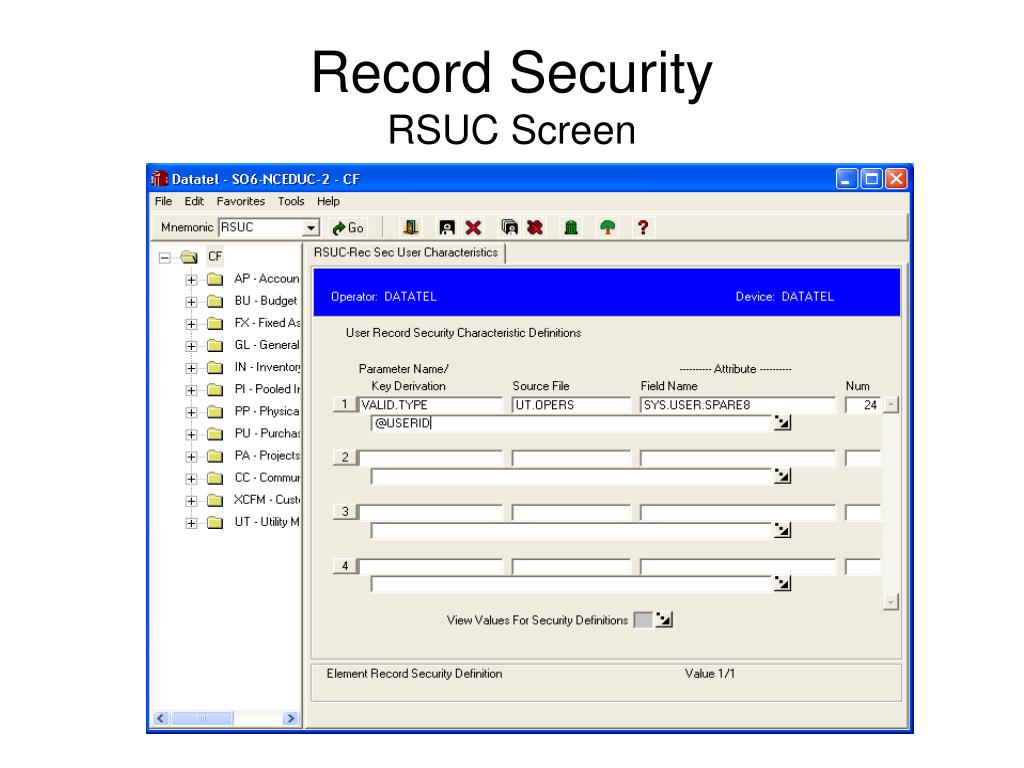Click the Go button with green arrow
Viewport: 1024px width, 768px height.
(x=348, y=228)
